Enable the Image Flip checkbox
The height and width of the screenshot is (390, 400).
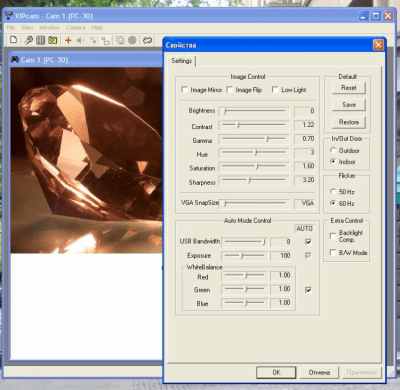click(230, 89)
